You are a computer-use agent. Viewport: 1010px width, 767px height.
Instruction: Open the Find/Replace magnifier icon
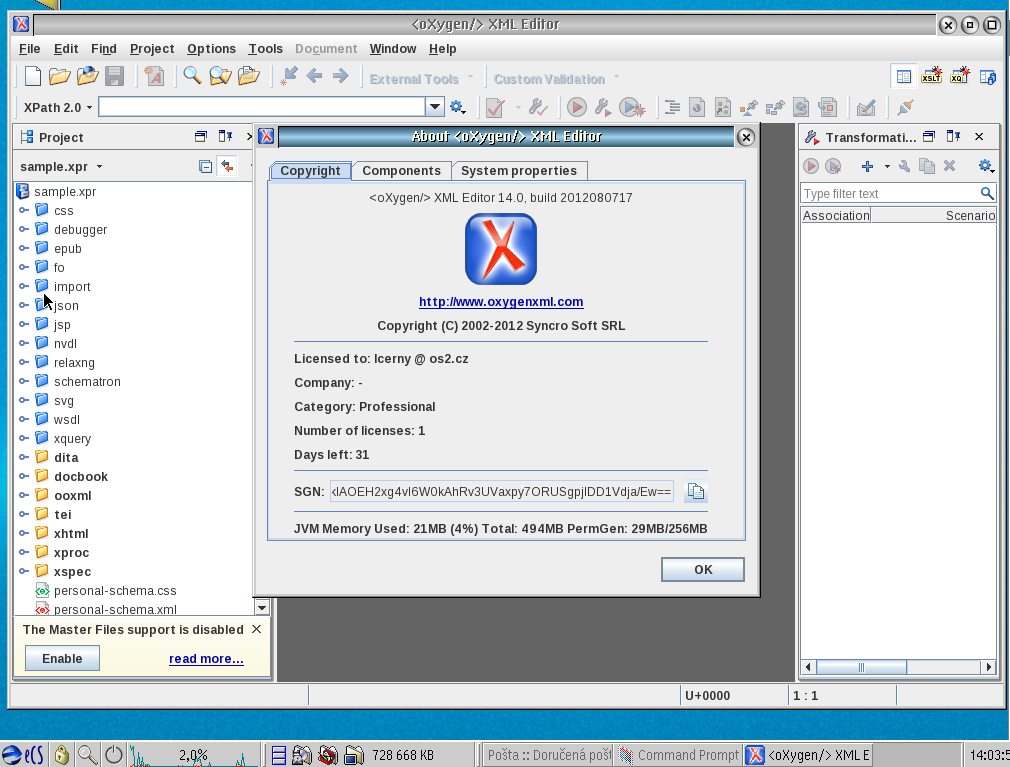[x=191, y=76]
